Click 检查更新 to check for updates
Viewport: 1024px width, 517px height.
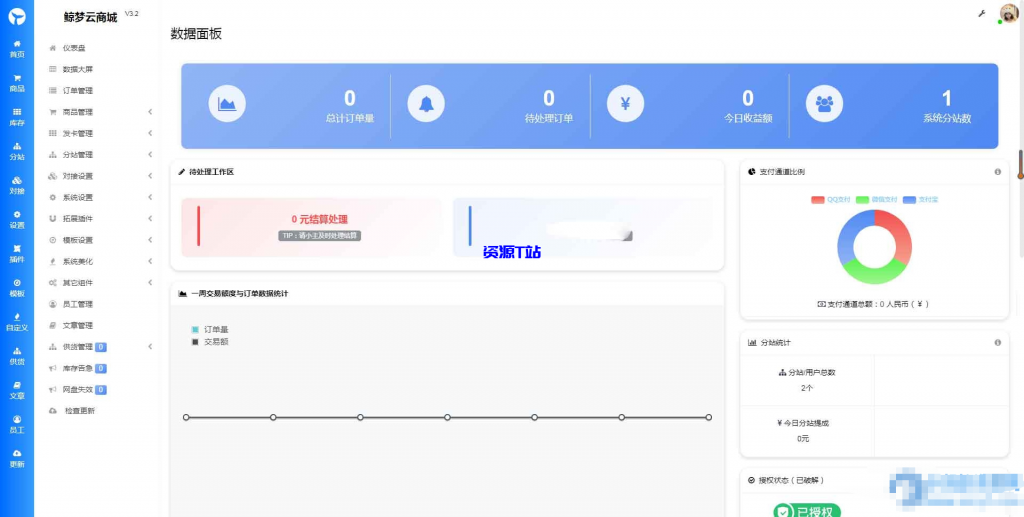pos(79,411)
